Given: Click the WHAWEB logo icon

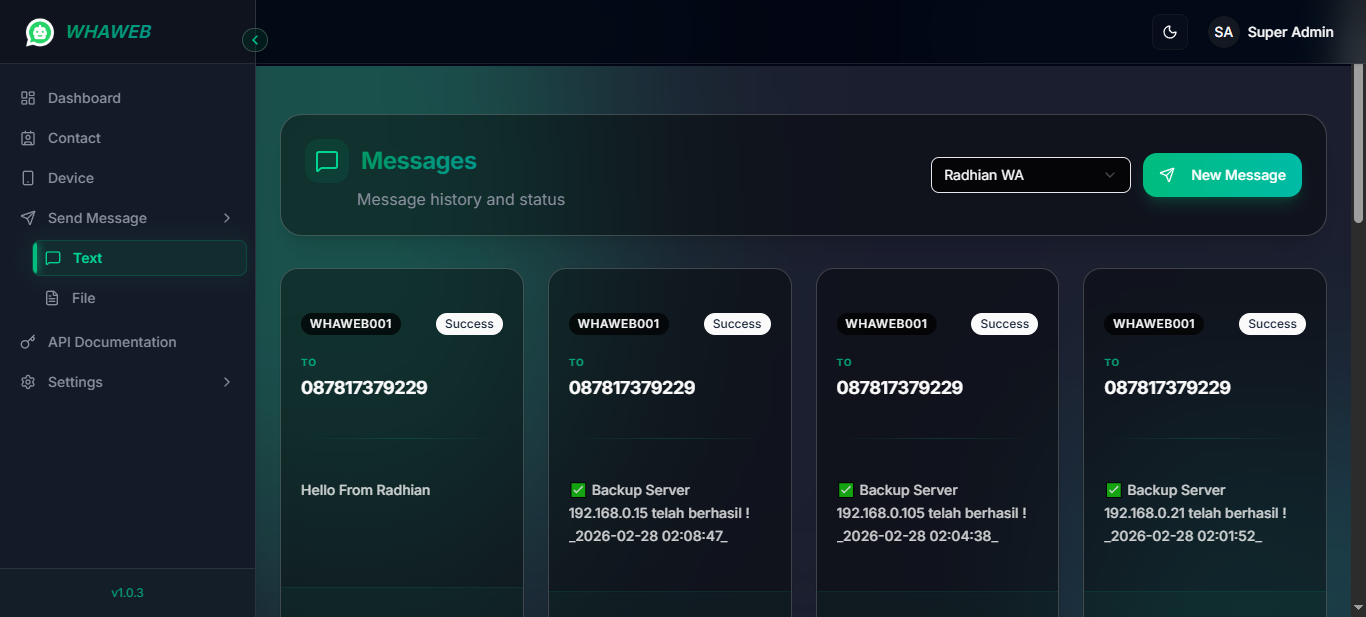Looking at the screenshot, I should (39, 31).
